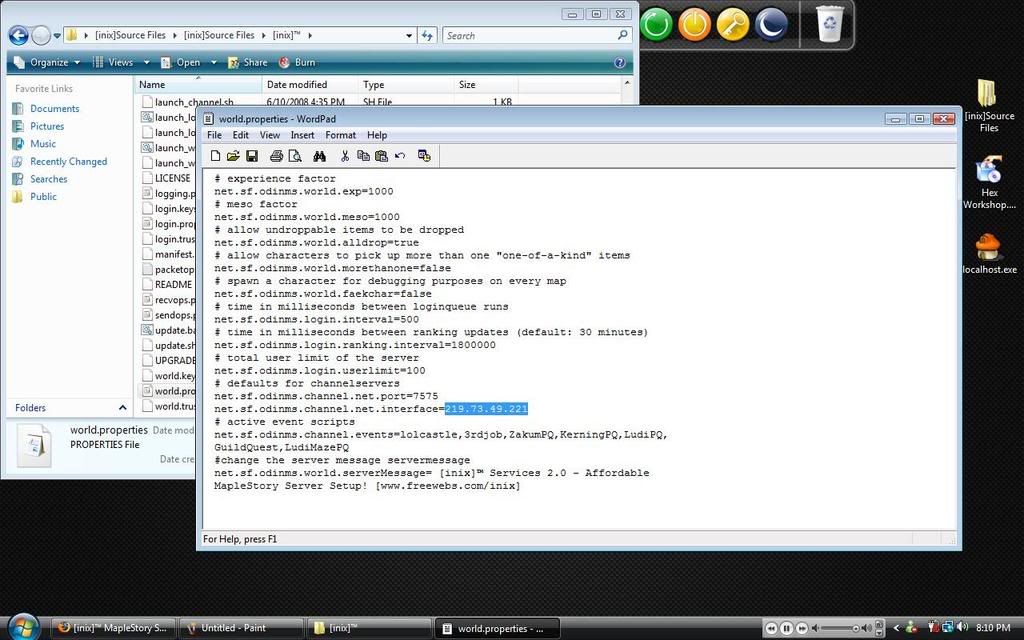Expand the address bar history dropdown
Screen dimensions: 1024x640
click(x=409, y=35)
